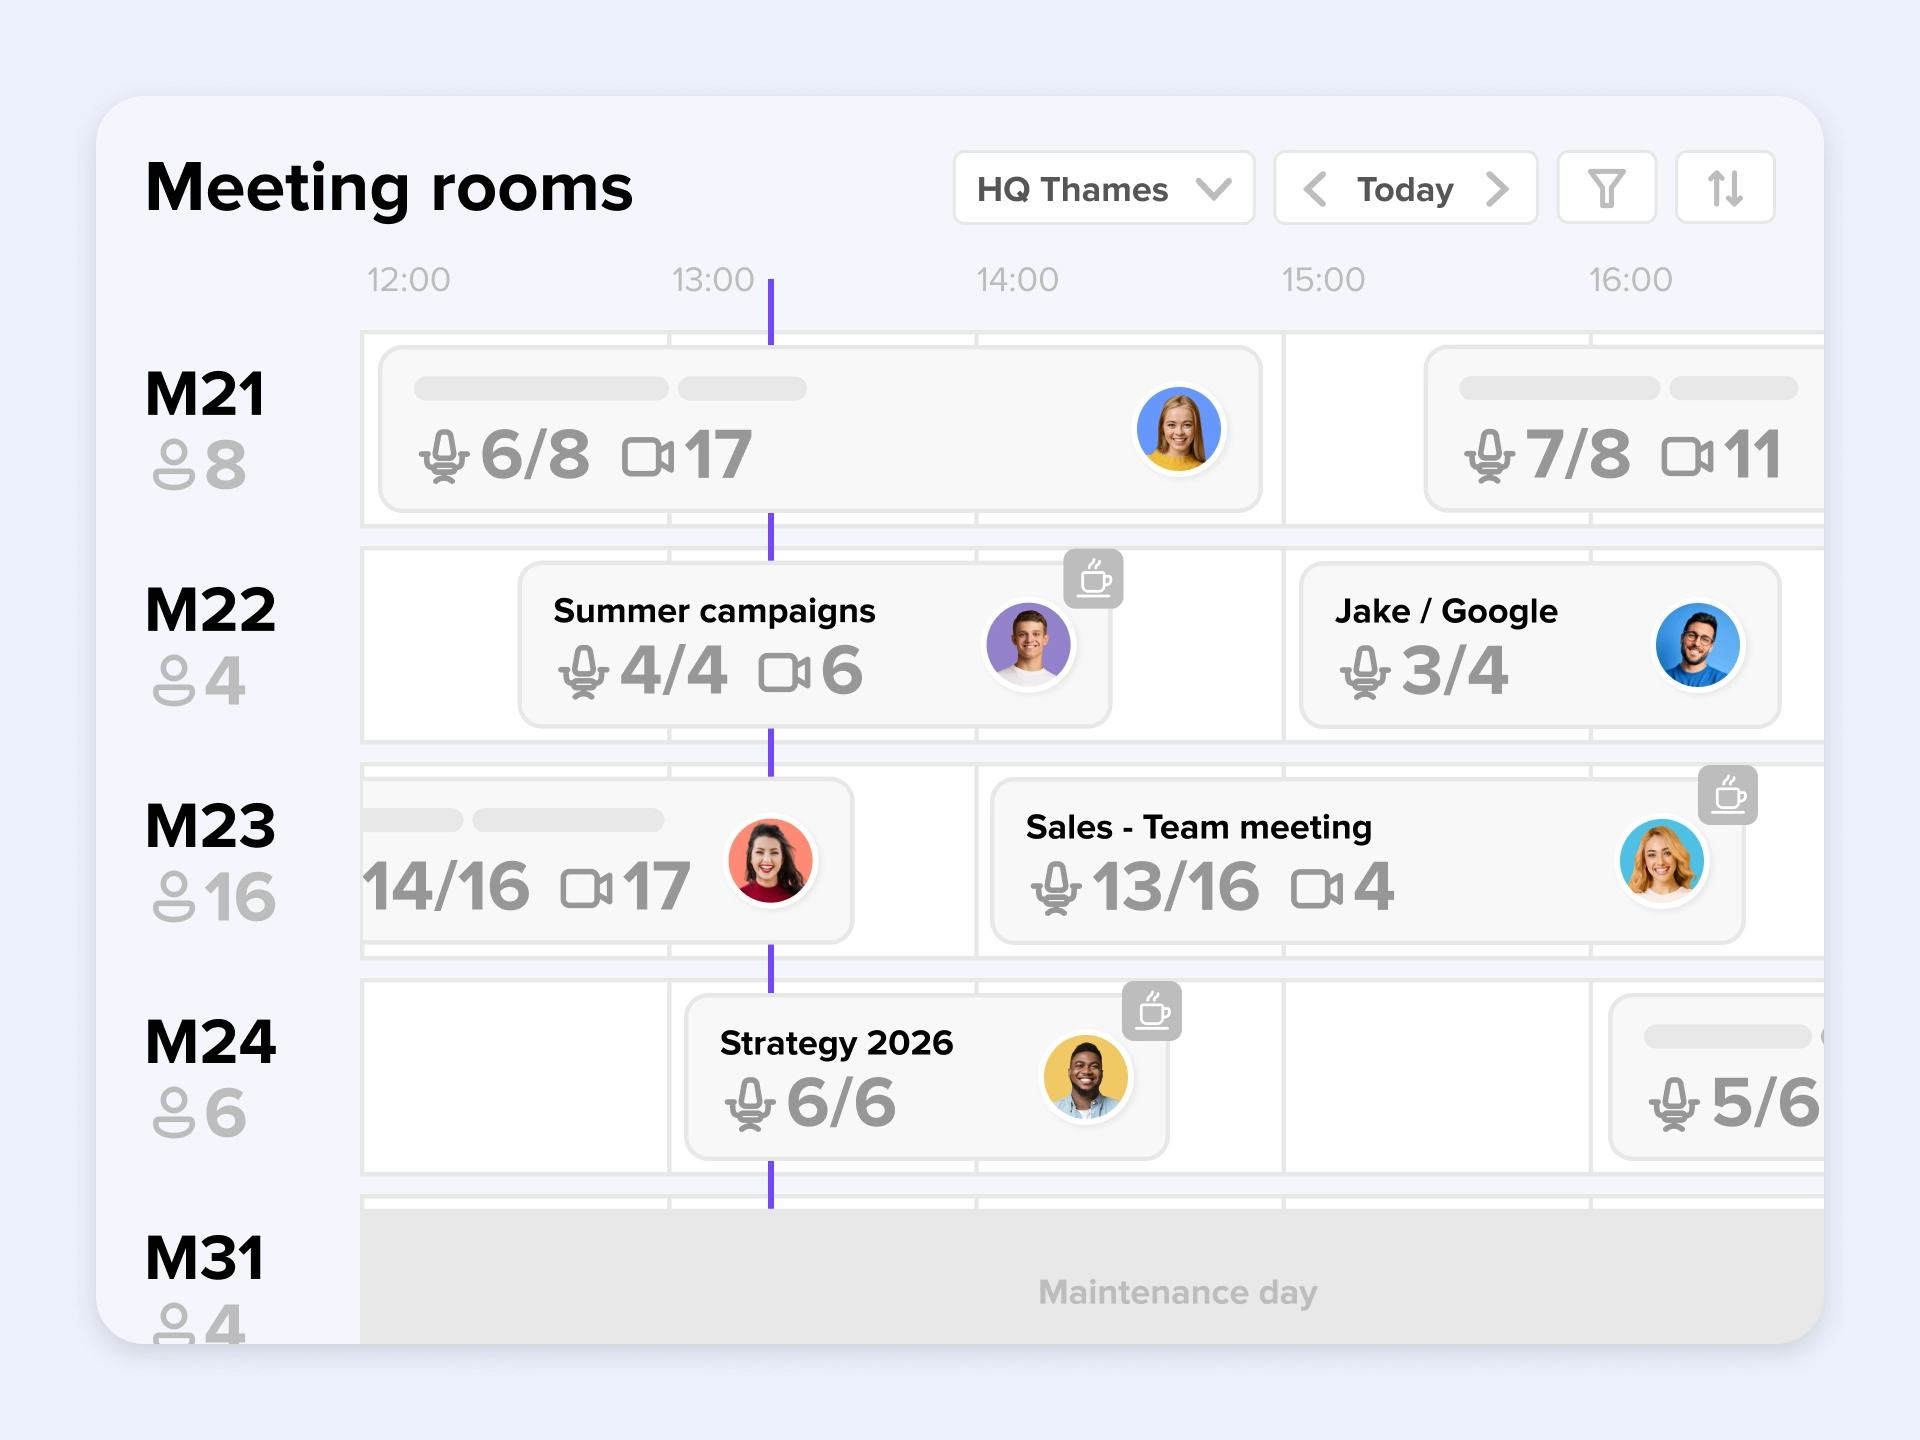Select the M24 room label
This screenshot has height=1440, width=1920.
click(210, 1041)
